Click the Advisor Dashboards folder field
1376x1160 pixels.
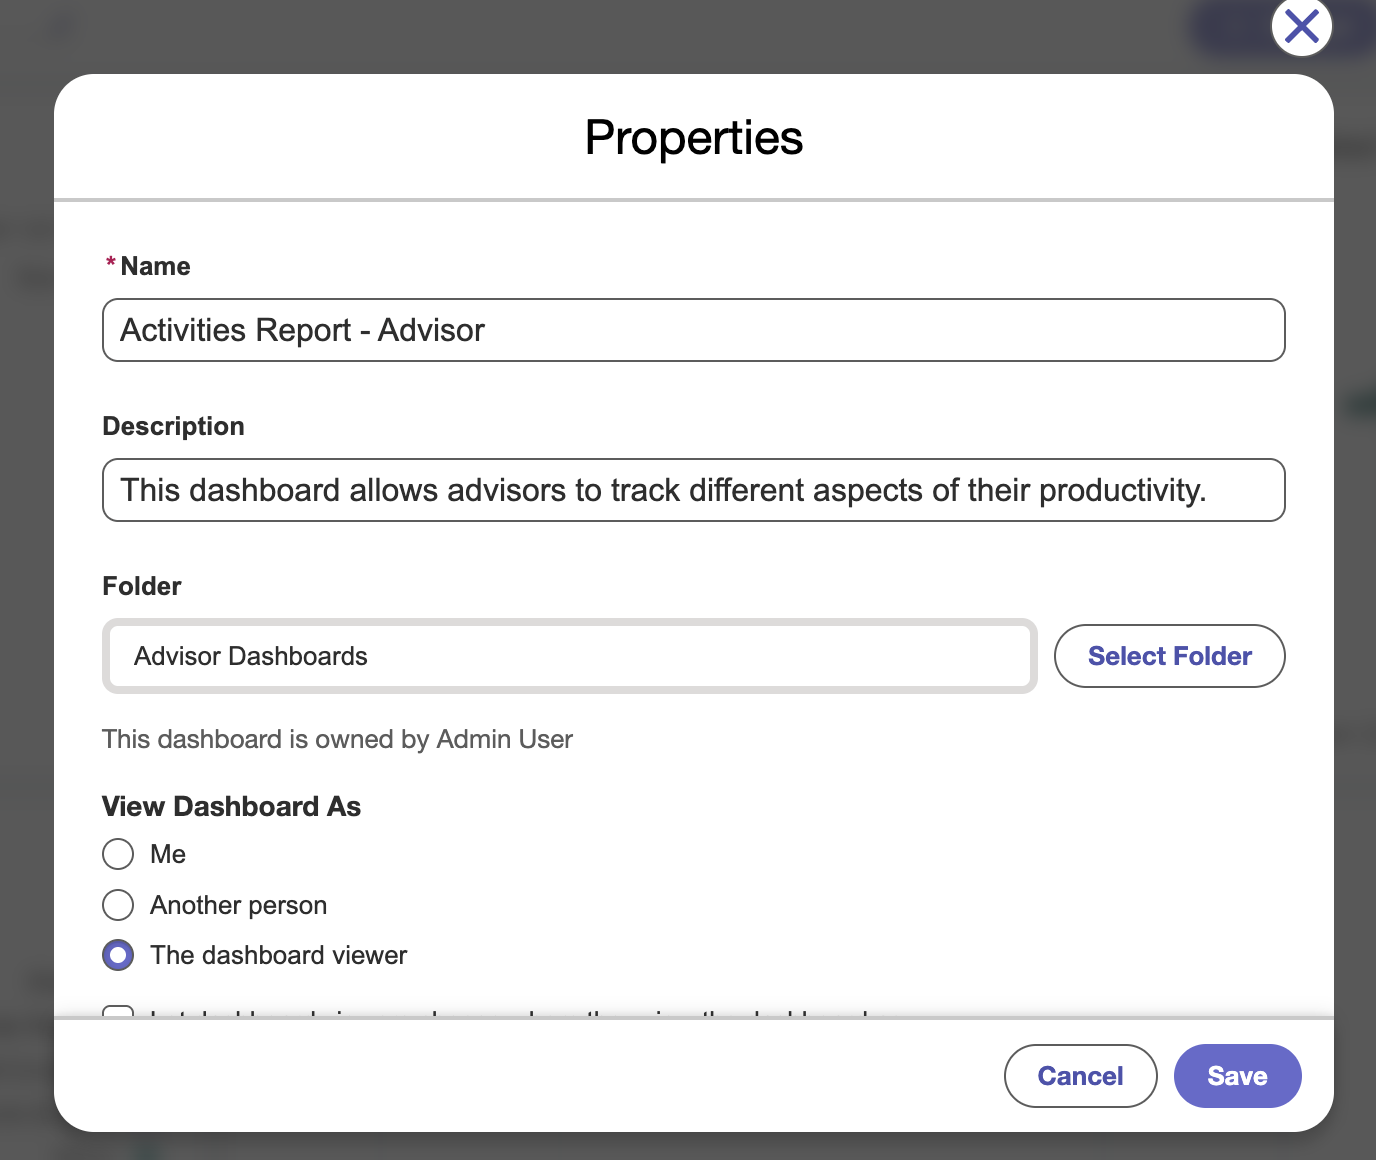569,656
